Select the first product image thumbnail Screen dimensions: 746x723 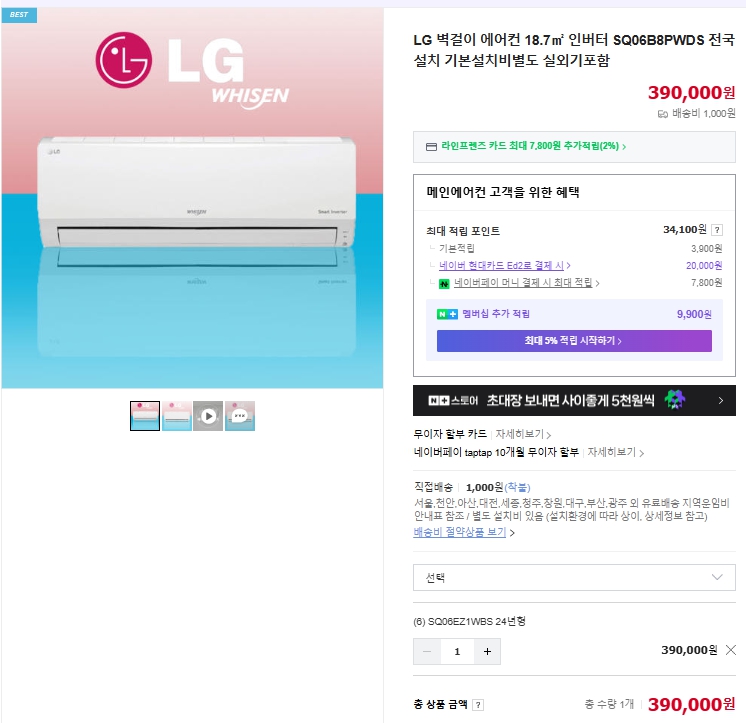coord(145,416)
